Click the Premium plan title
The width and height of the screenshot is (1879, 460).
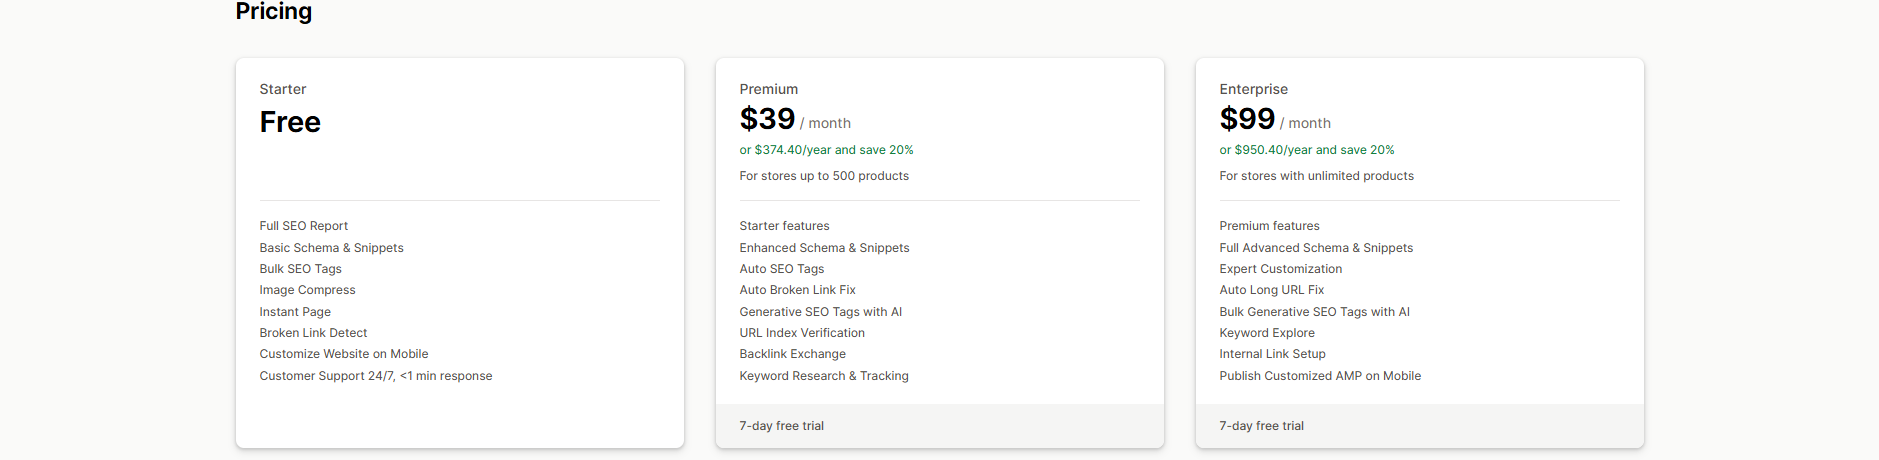point(768,89)
